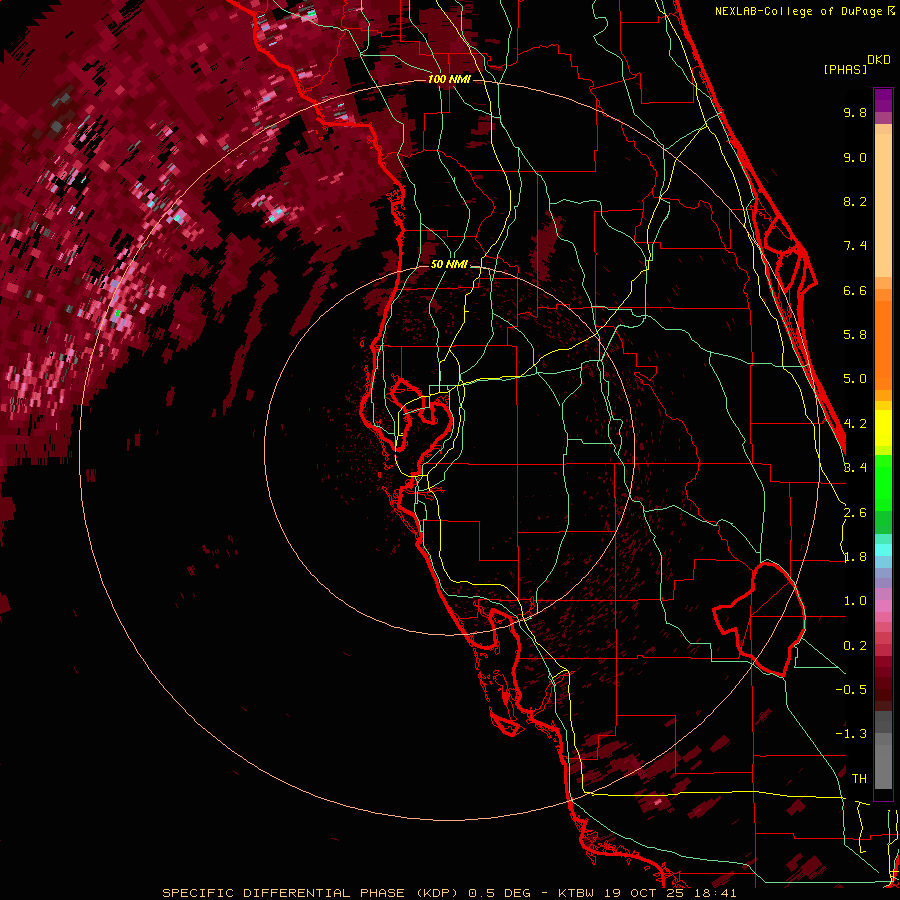
Task: Click the 3.4 legend value
Action: click(855, 468)
